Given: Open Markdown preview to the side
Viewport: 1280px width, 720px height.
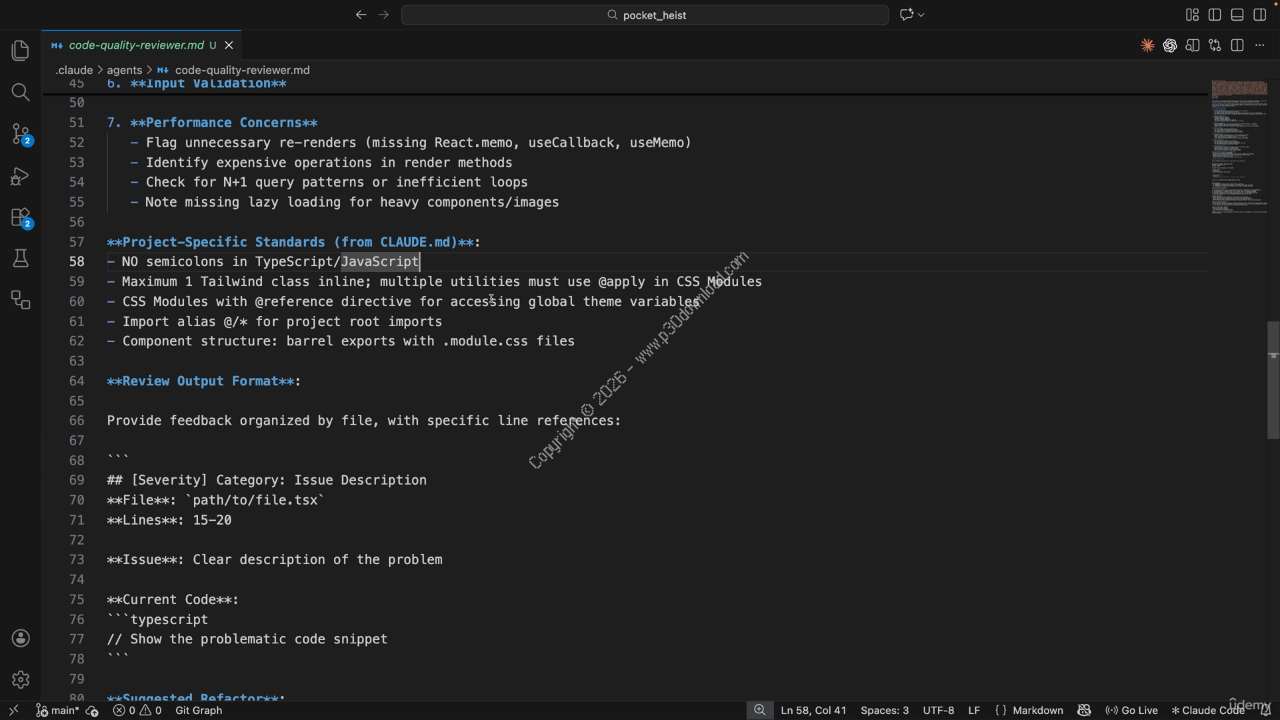Looking at the screenshot, I should pos(1192,45).
